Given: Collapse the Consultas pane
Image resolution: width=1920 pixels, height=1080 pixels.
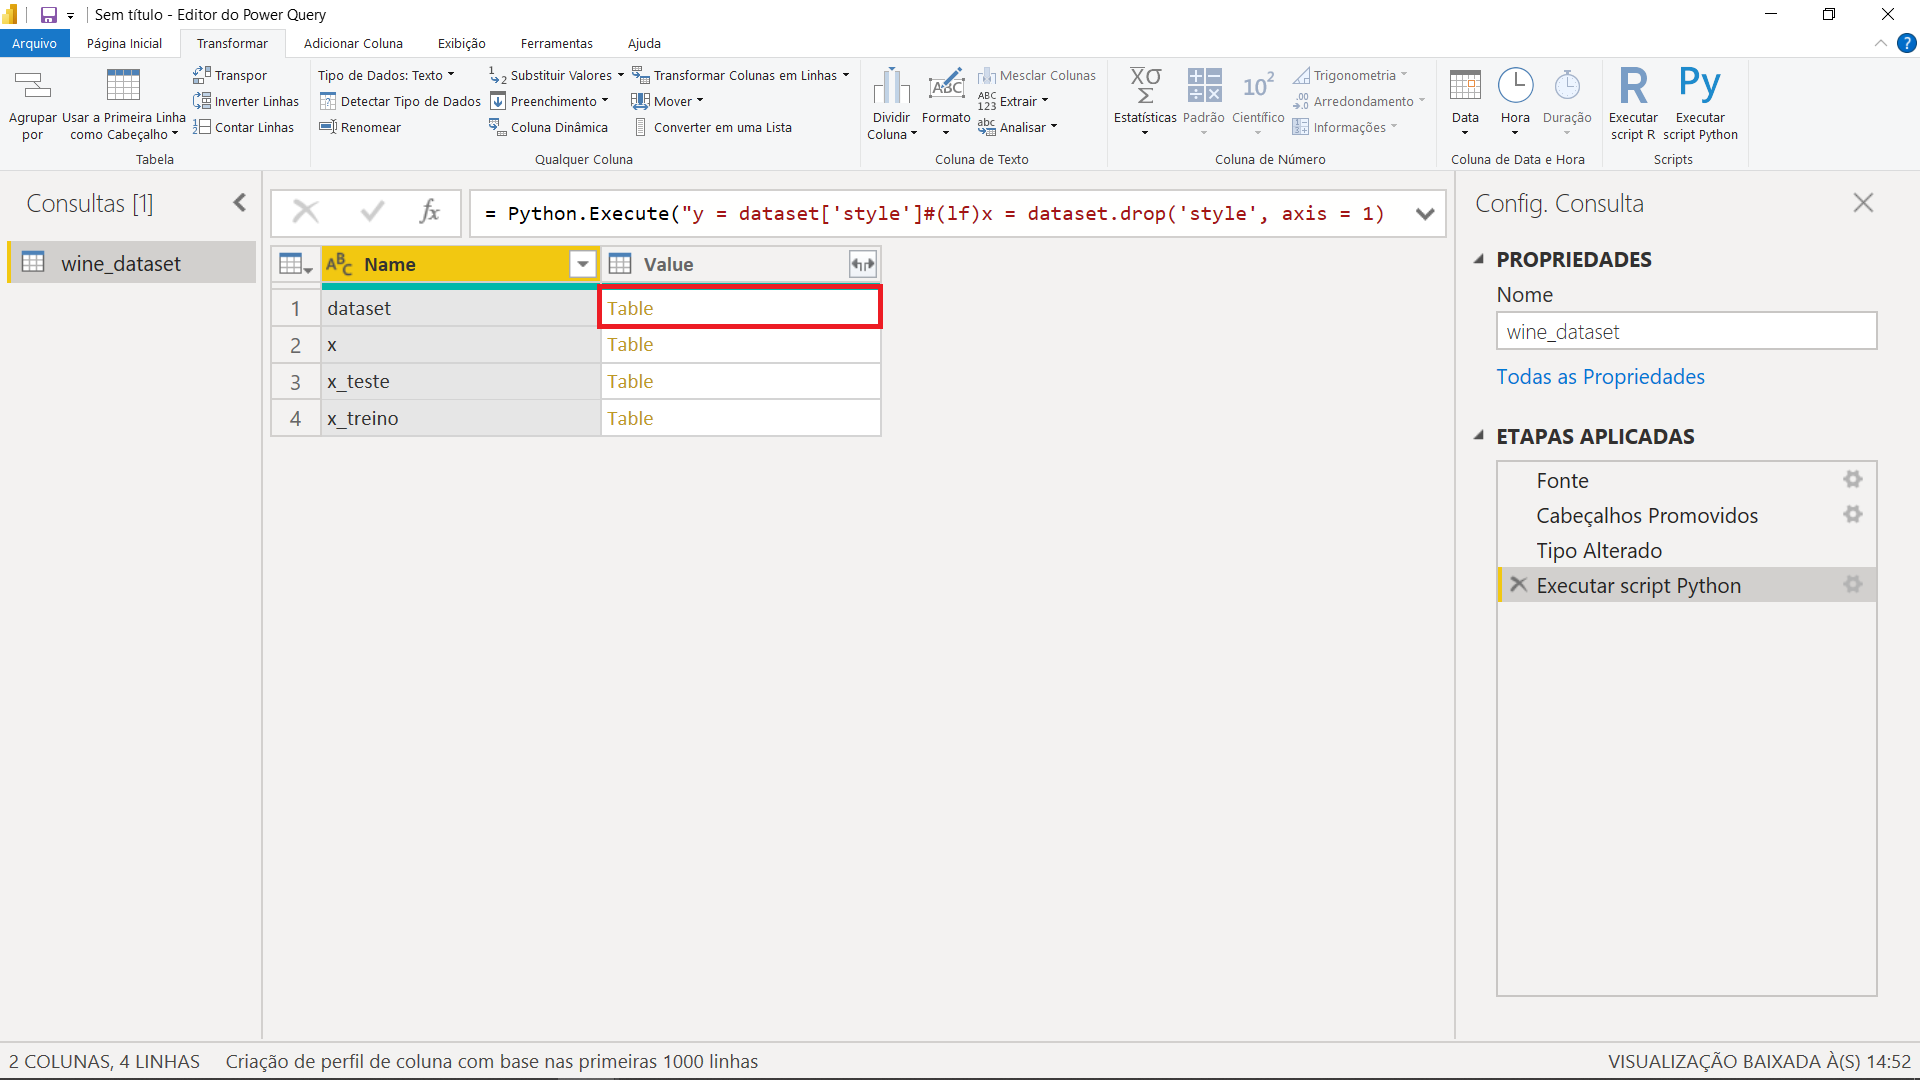Looking at the screenshot, I should click(239, 202).
